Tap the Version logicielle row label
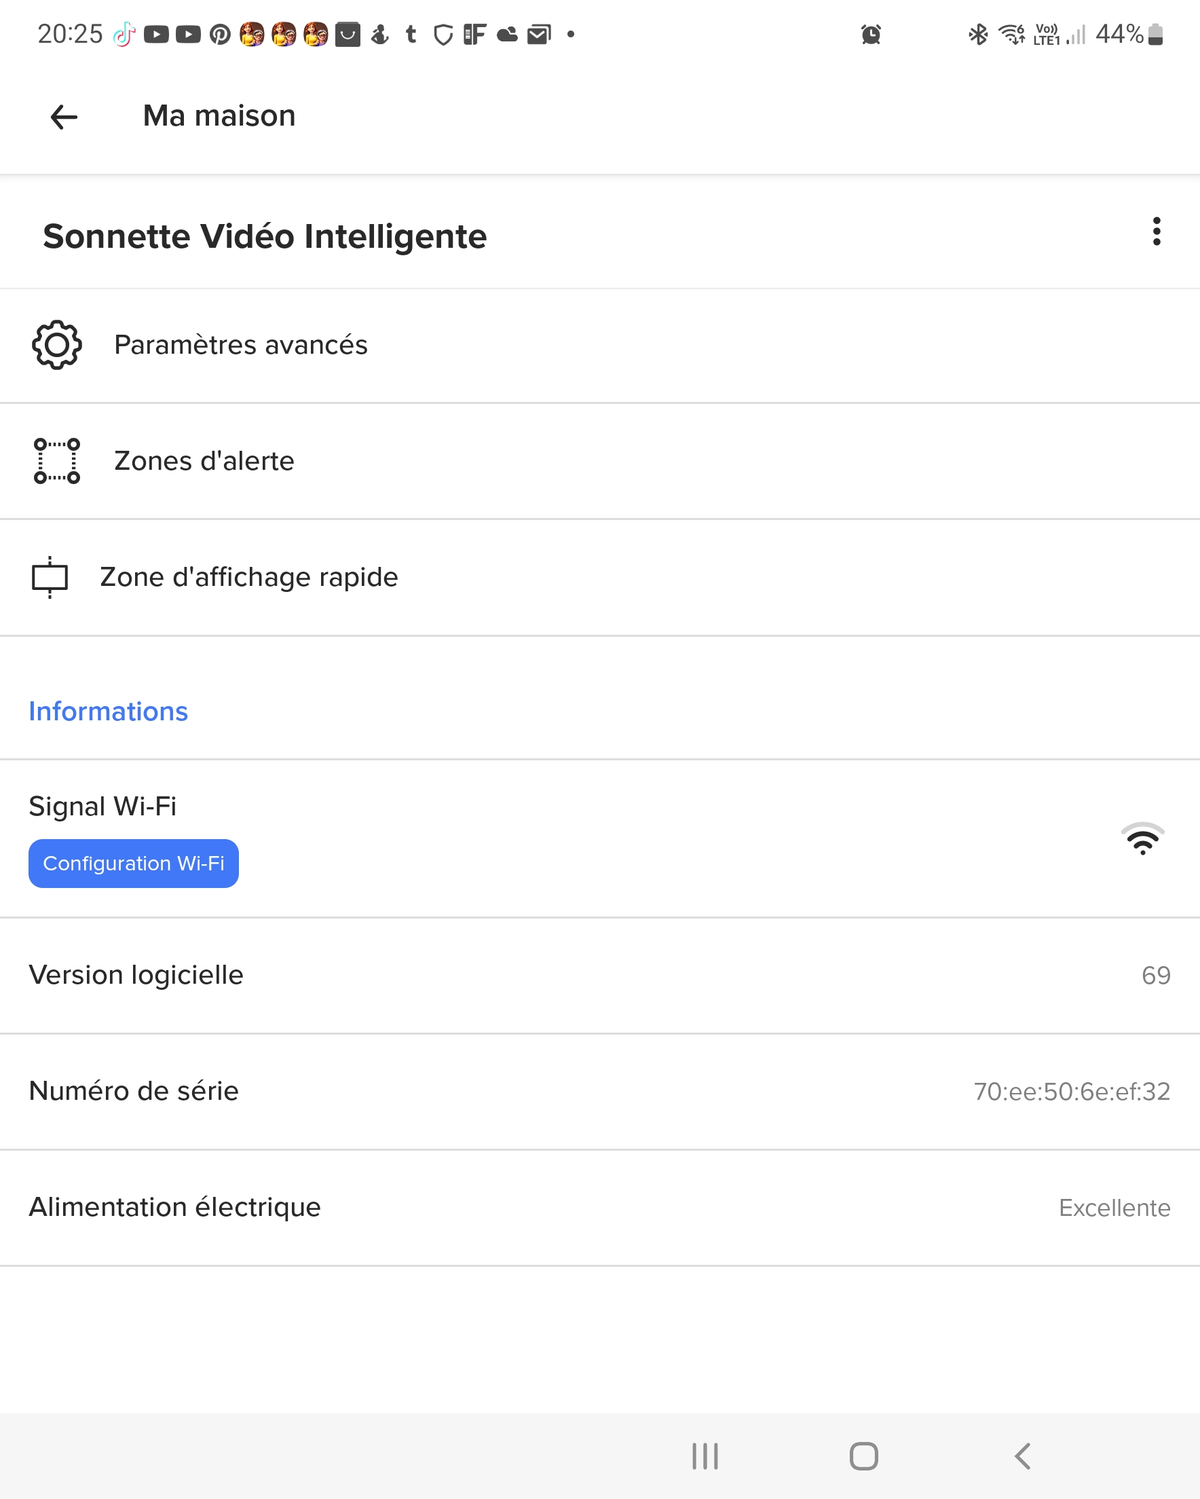Viewport: 1200px width, 1499px height. coord(136,975)
